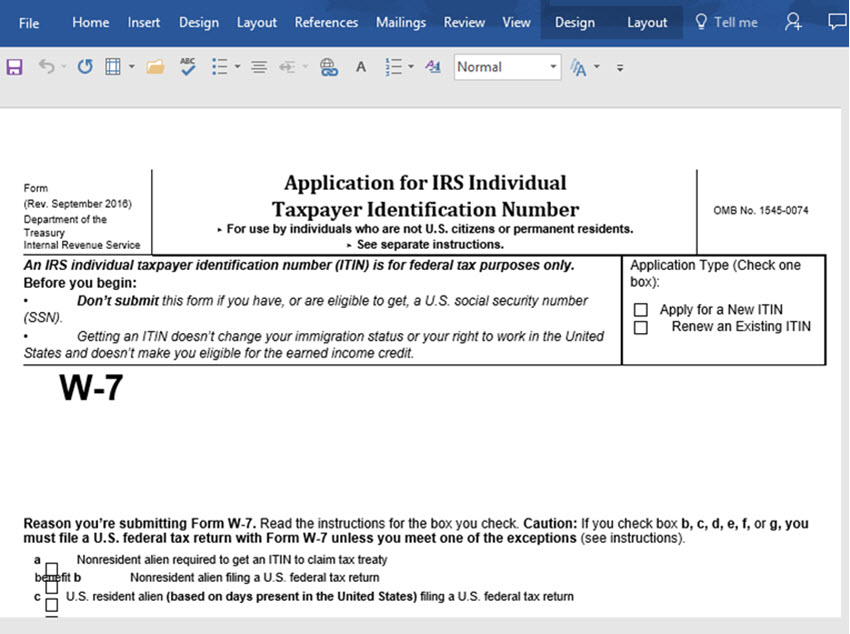This screenshot has width=850, height=634.
Task: Switch to the View tab
Action: 516,22
